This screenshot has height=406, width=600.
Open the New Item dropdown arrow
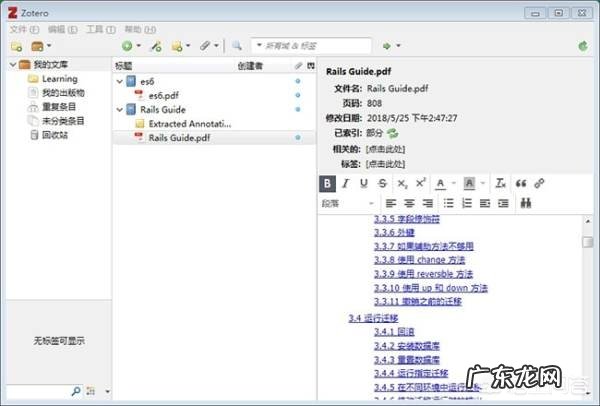(x=139, y=46)
